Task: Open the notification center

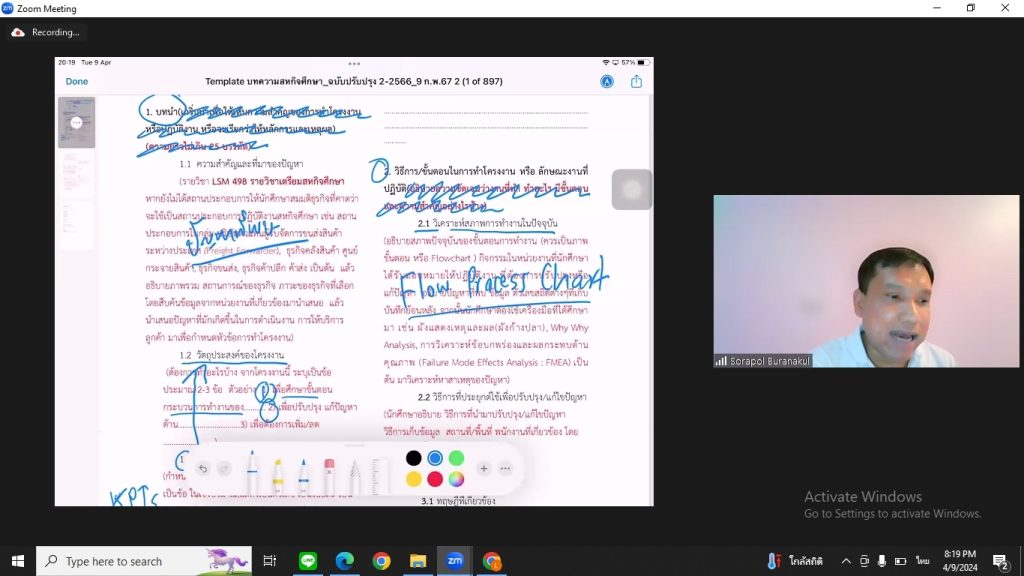Action: tap(1000, 561)
